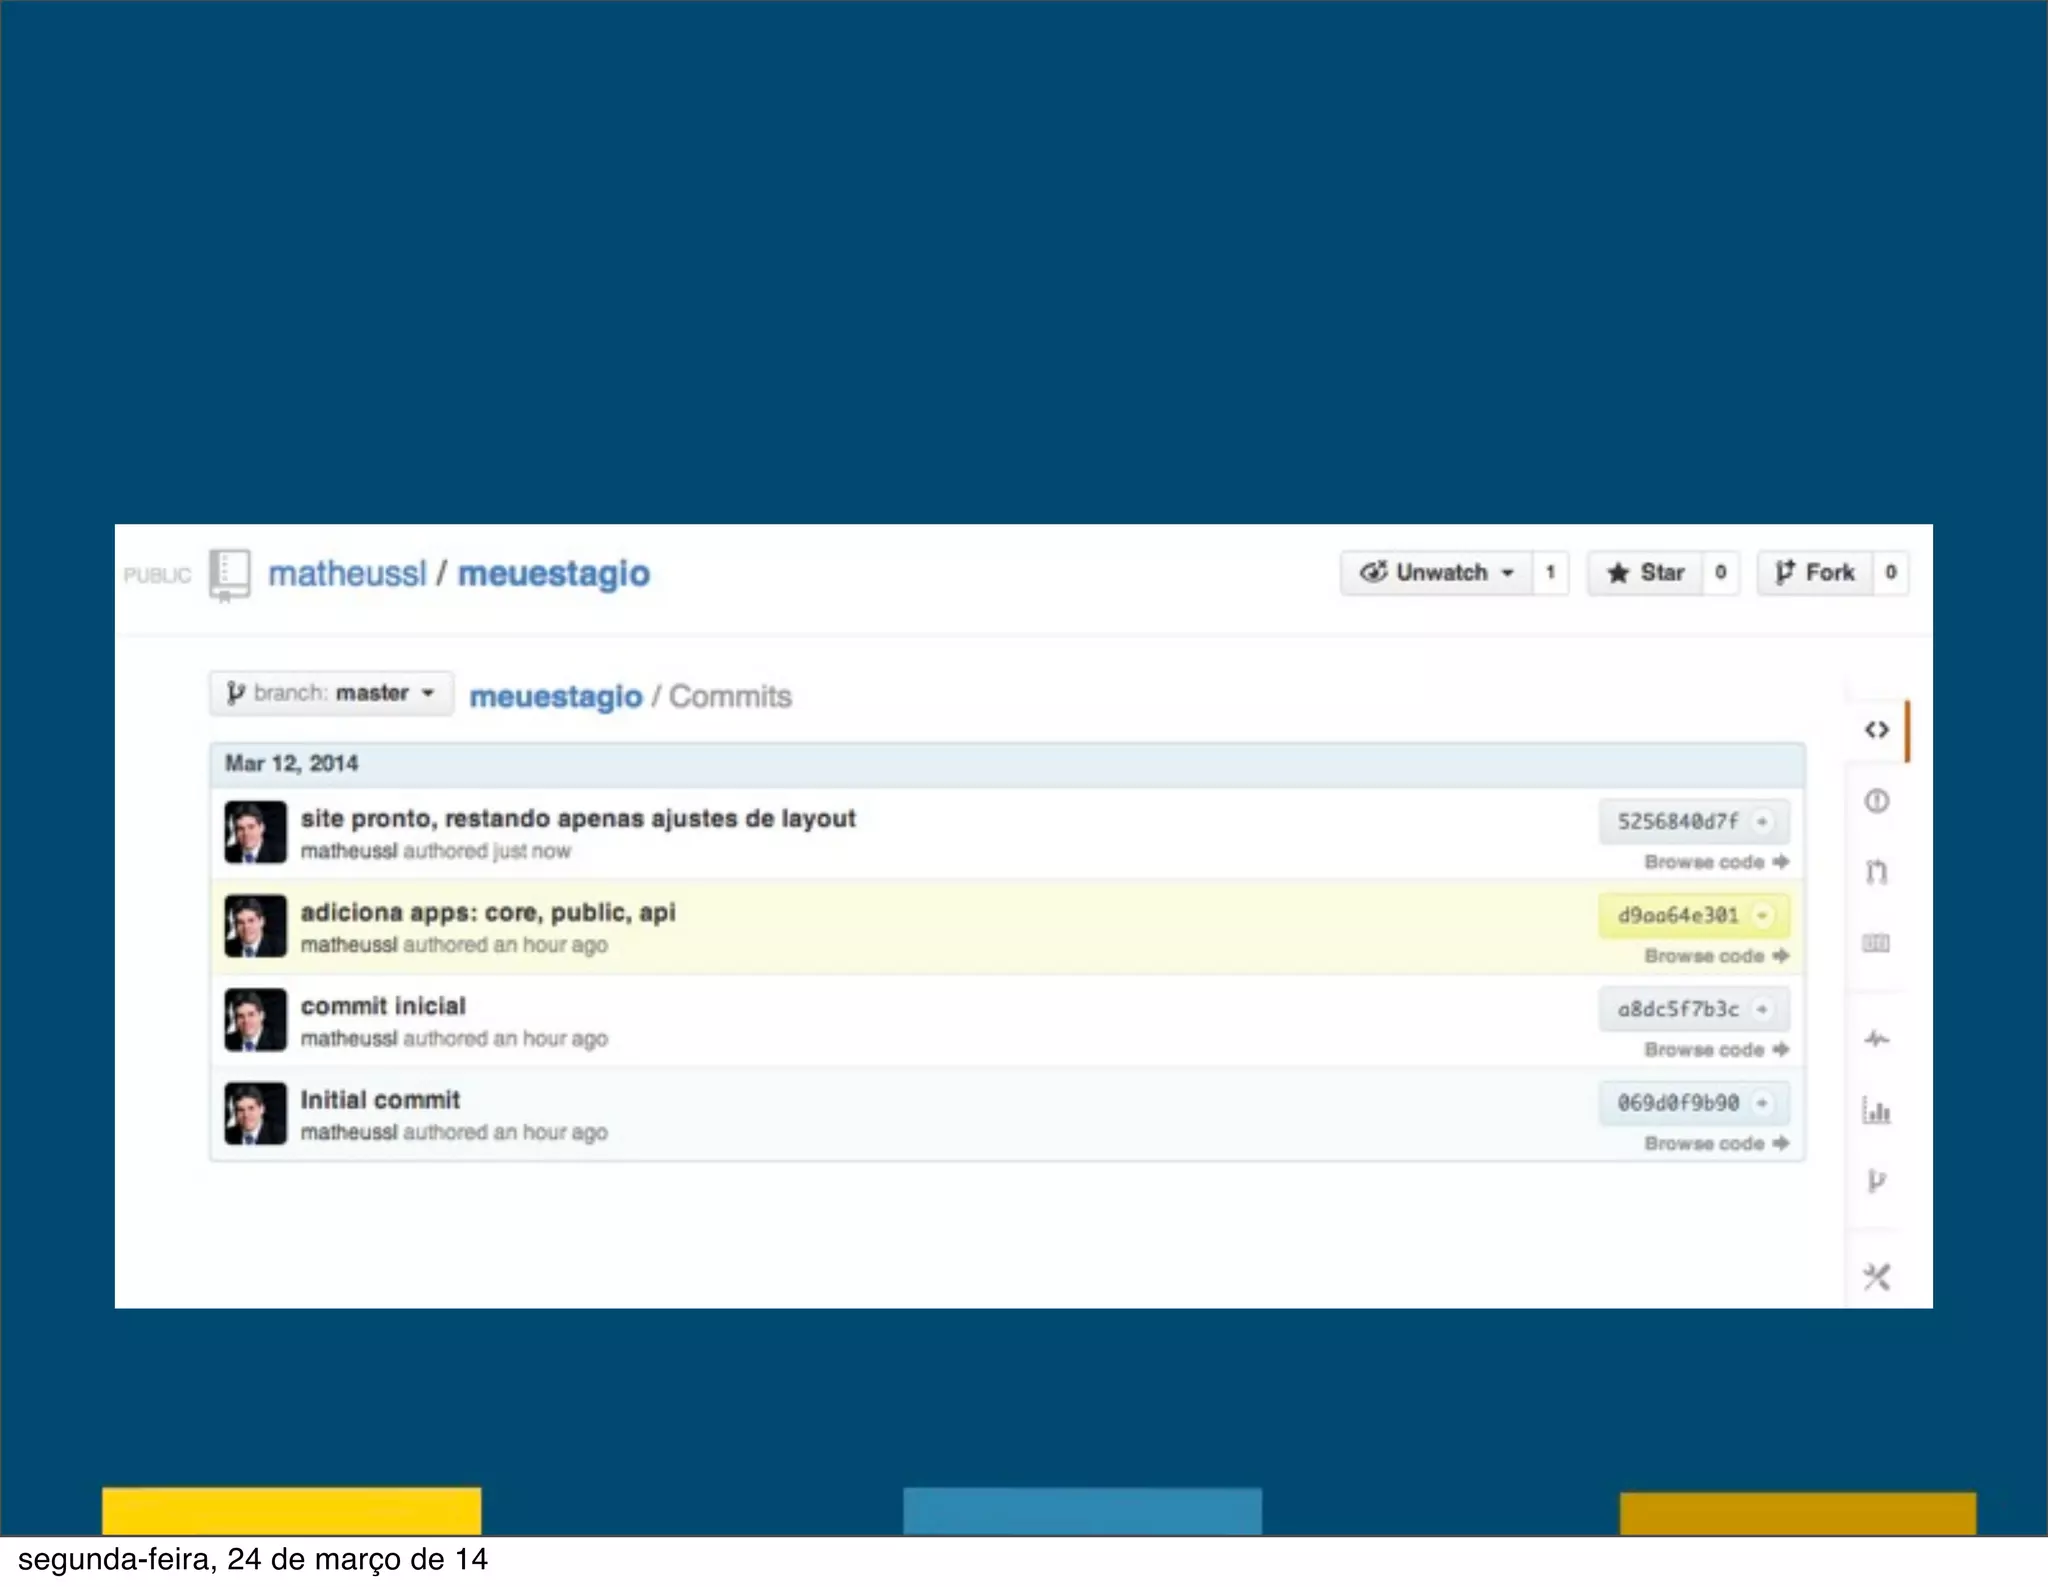Click avatar beside 'adiciona apps' commit
Image resolution: width=2048 pixels, height=1587 pixels.
pyautogui.click(x=255, y=926)
